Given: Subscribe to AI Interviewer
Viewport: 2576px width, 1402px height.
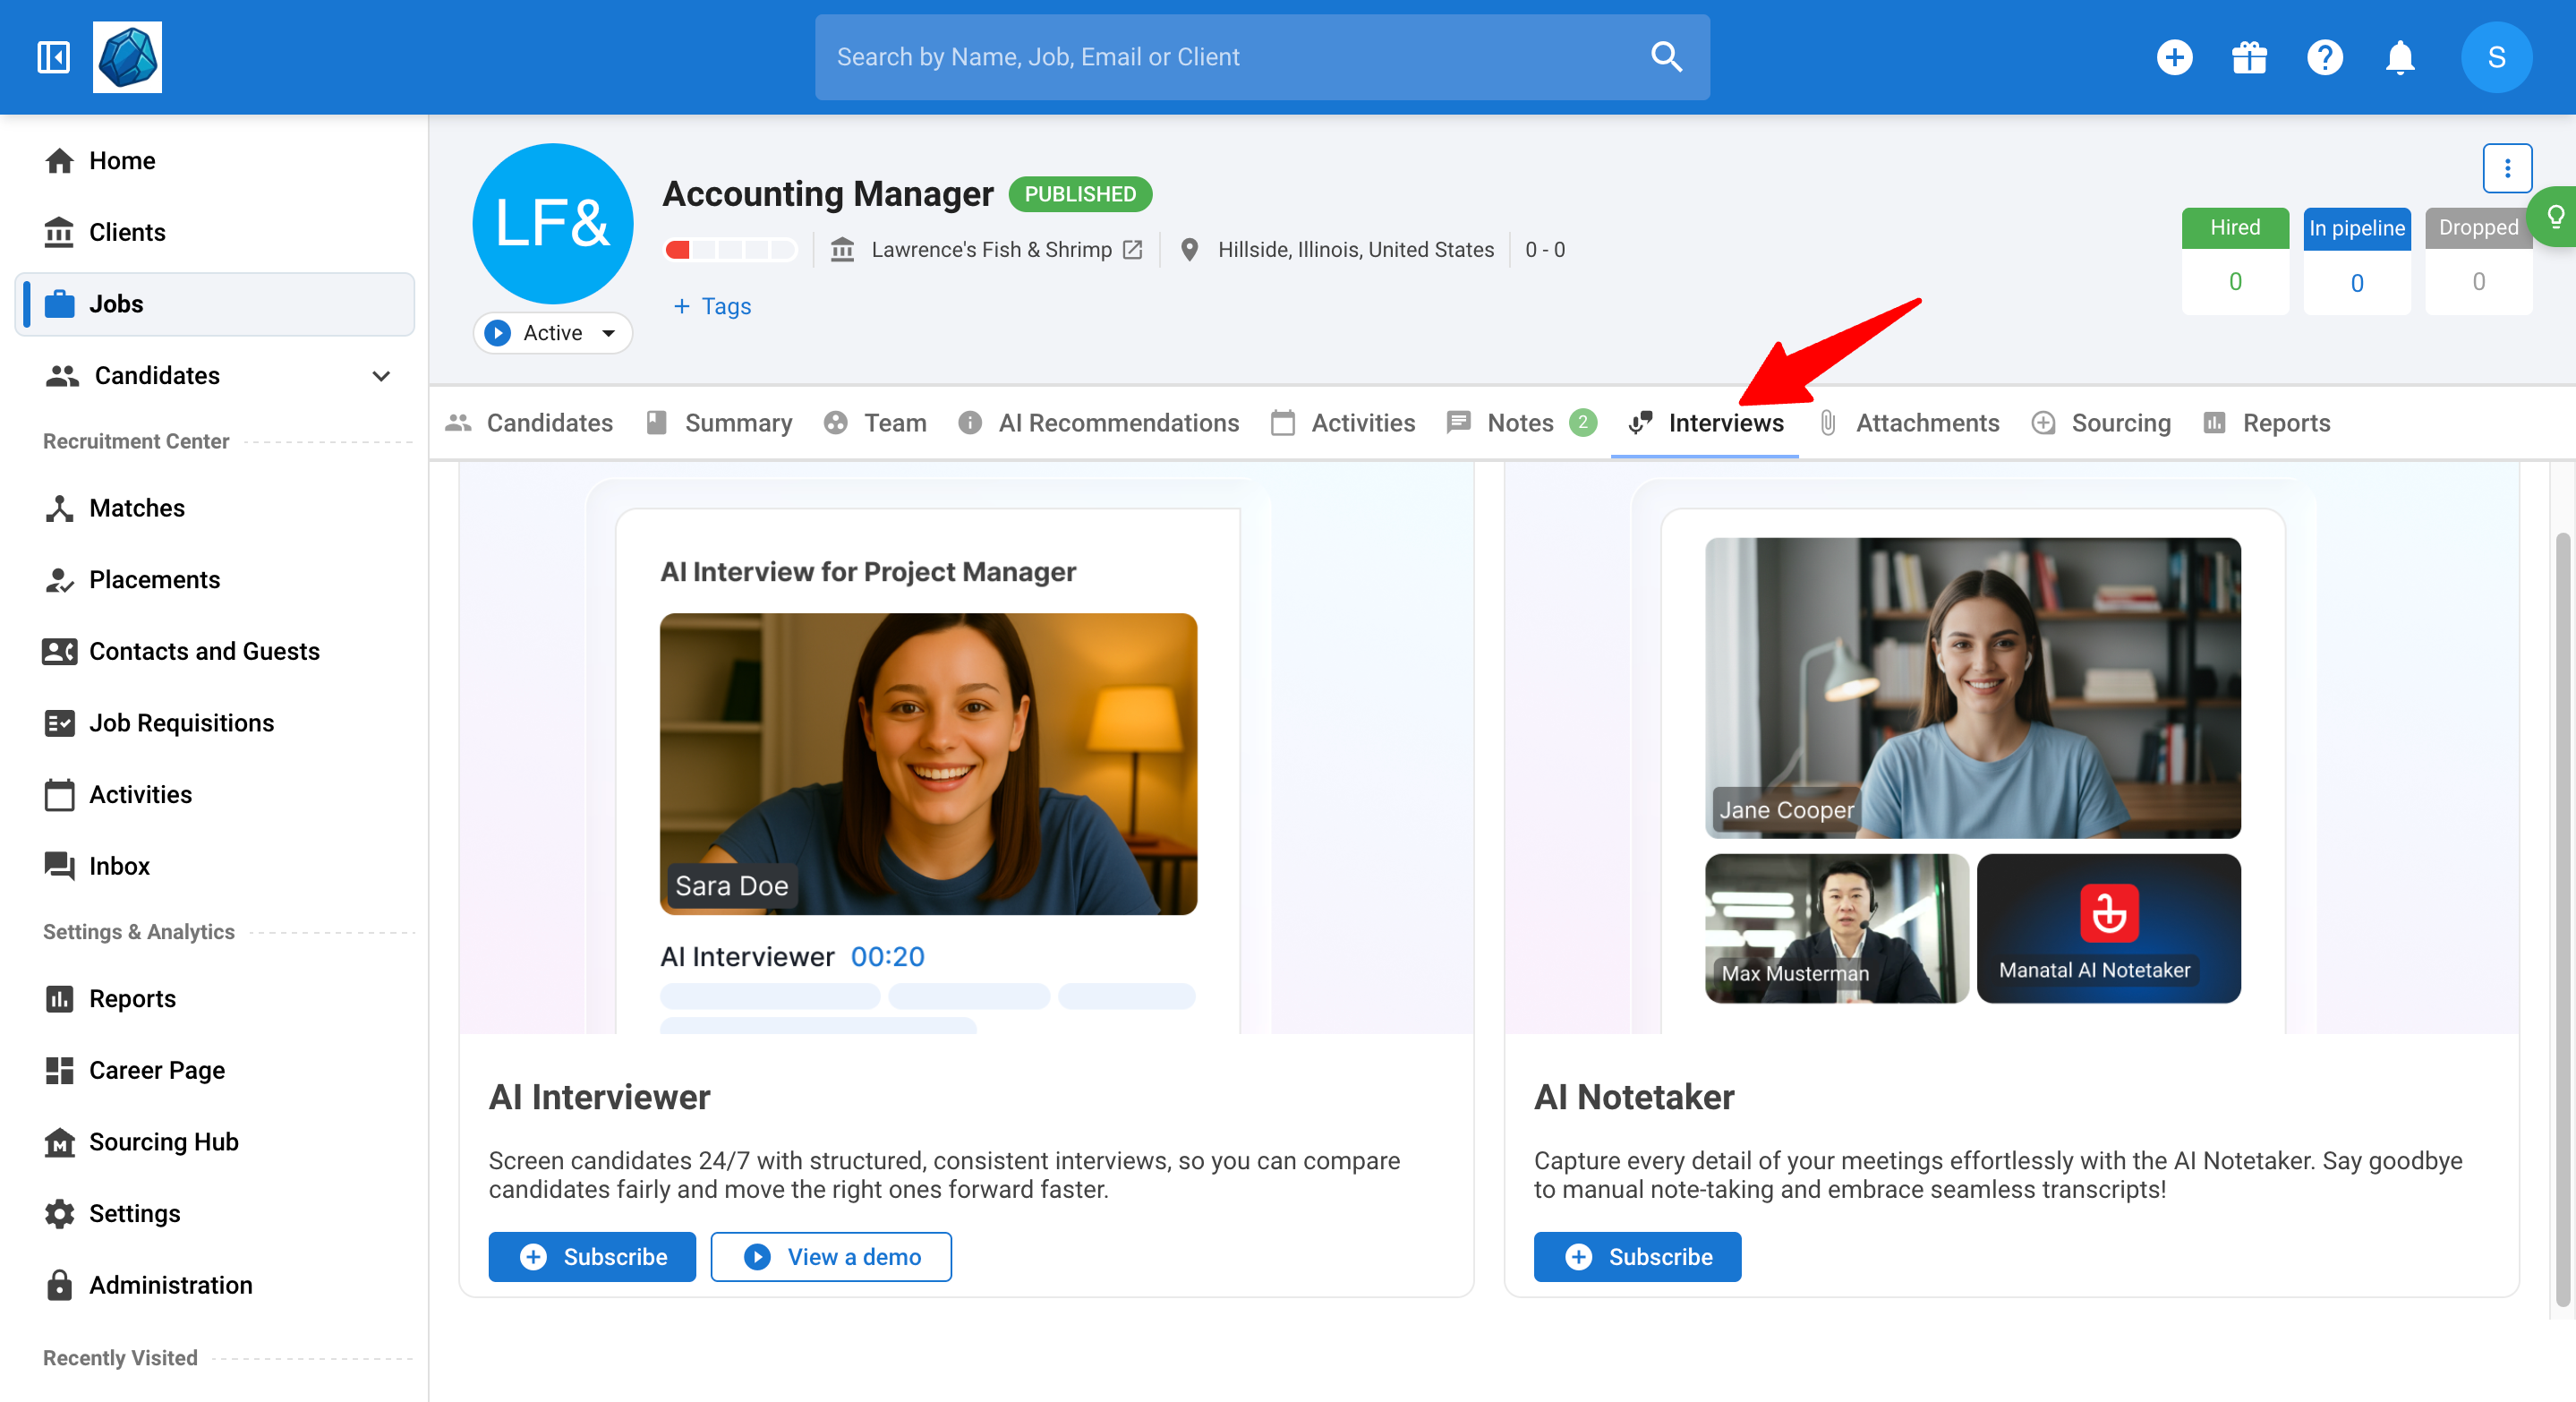Looking at the screenshot, I should 592,1257.
